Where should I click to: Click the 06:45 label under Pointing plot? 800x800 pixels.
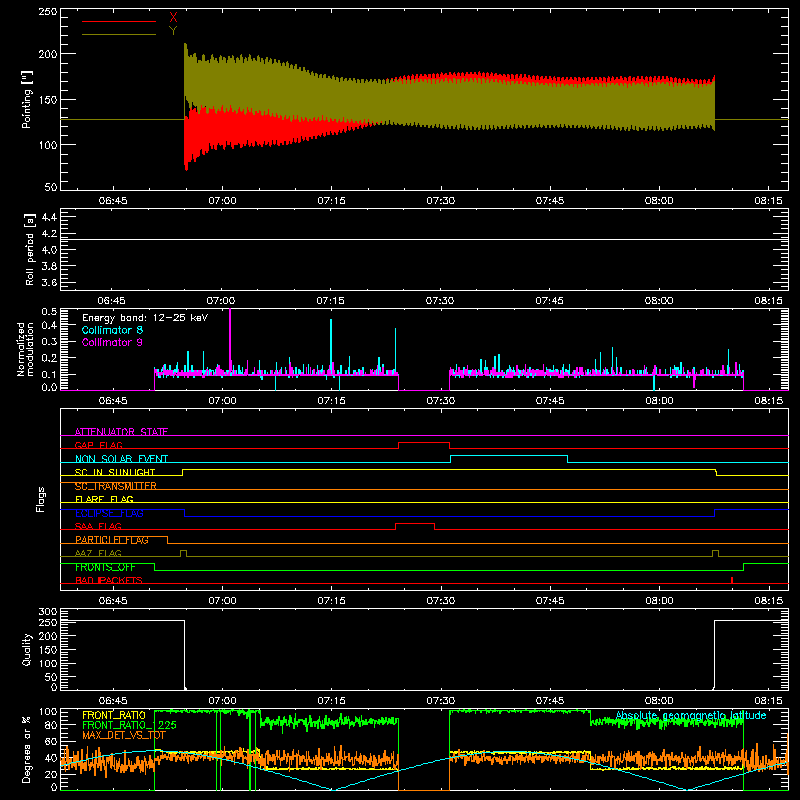(x=113, y=201)
